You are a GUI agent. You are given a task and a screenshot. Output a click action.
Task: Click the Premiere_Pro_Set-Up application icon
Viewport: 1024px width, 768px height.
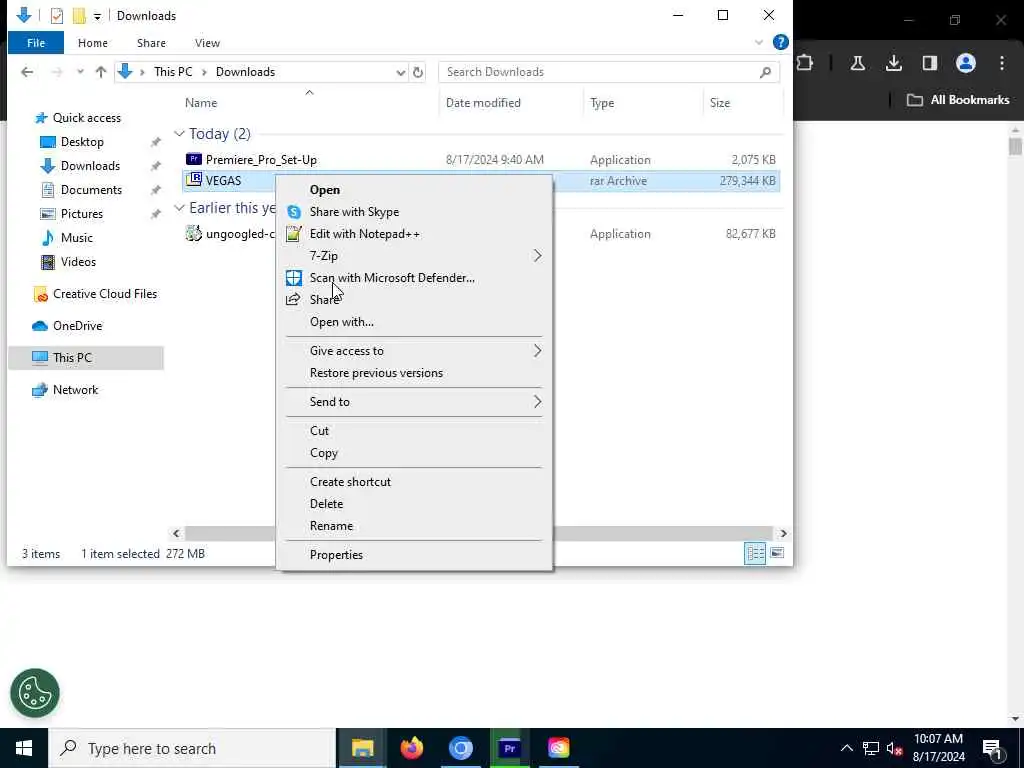pos(194,159)
